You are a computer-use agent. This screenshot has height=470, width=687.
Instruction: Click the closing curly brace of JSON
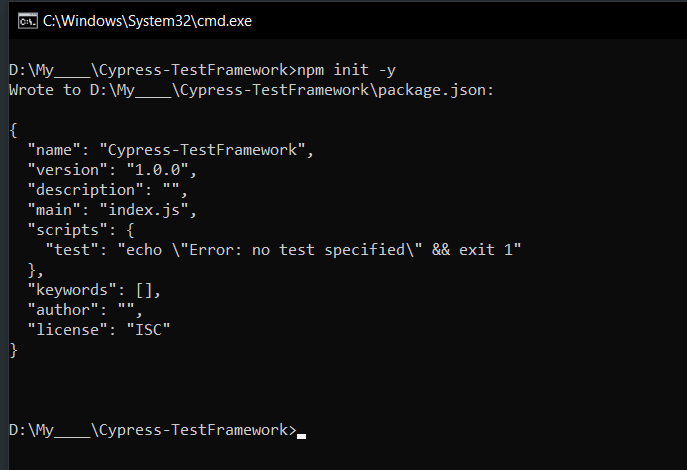click(14, 350)
